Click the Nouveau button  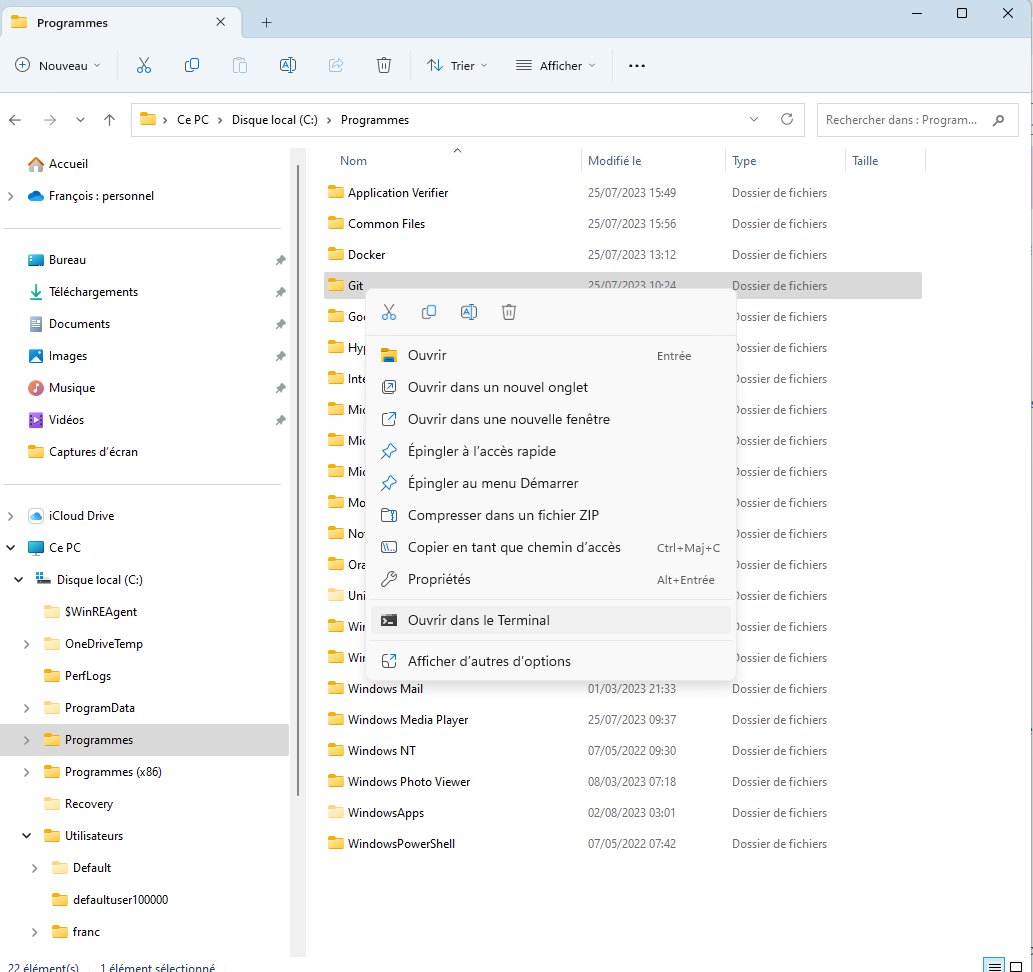[59, 66]
